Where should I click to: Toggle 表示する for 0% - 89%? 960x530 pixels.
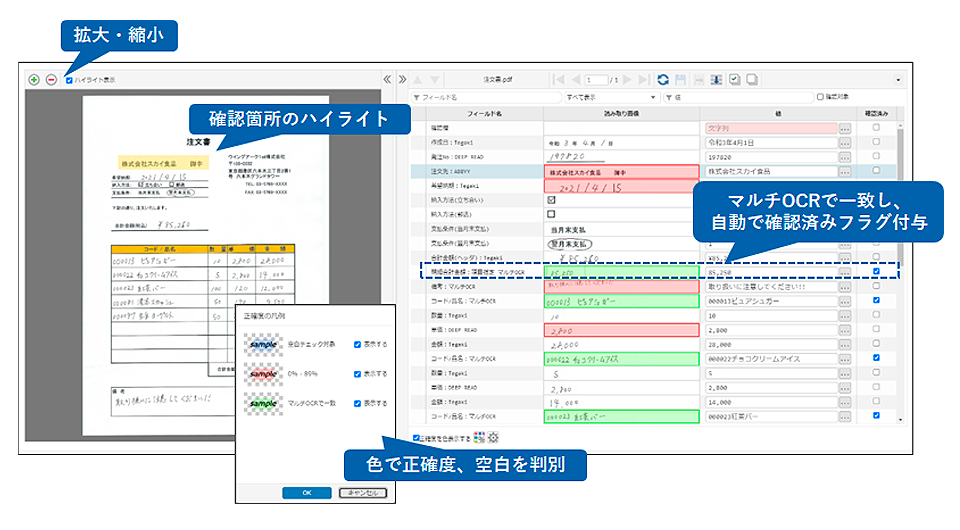click(x=357, y=374)
